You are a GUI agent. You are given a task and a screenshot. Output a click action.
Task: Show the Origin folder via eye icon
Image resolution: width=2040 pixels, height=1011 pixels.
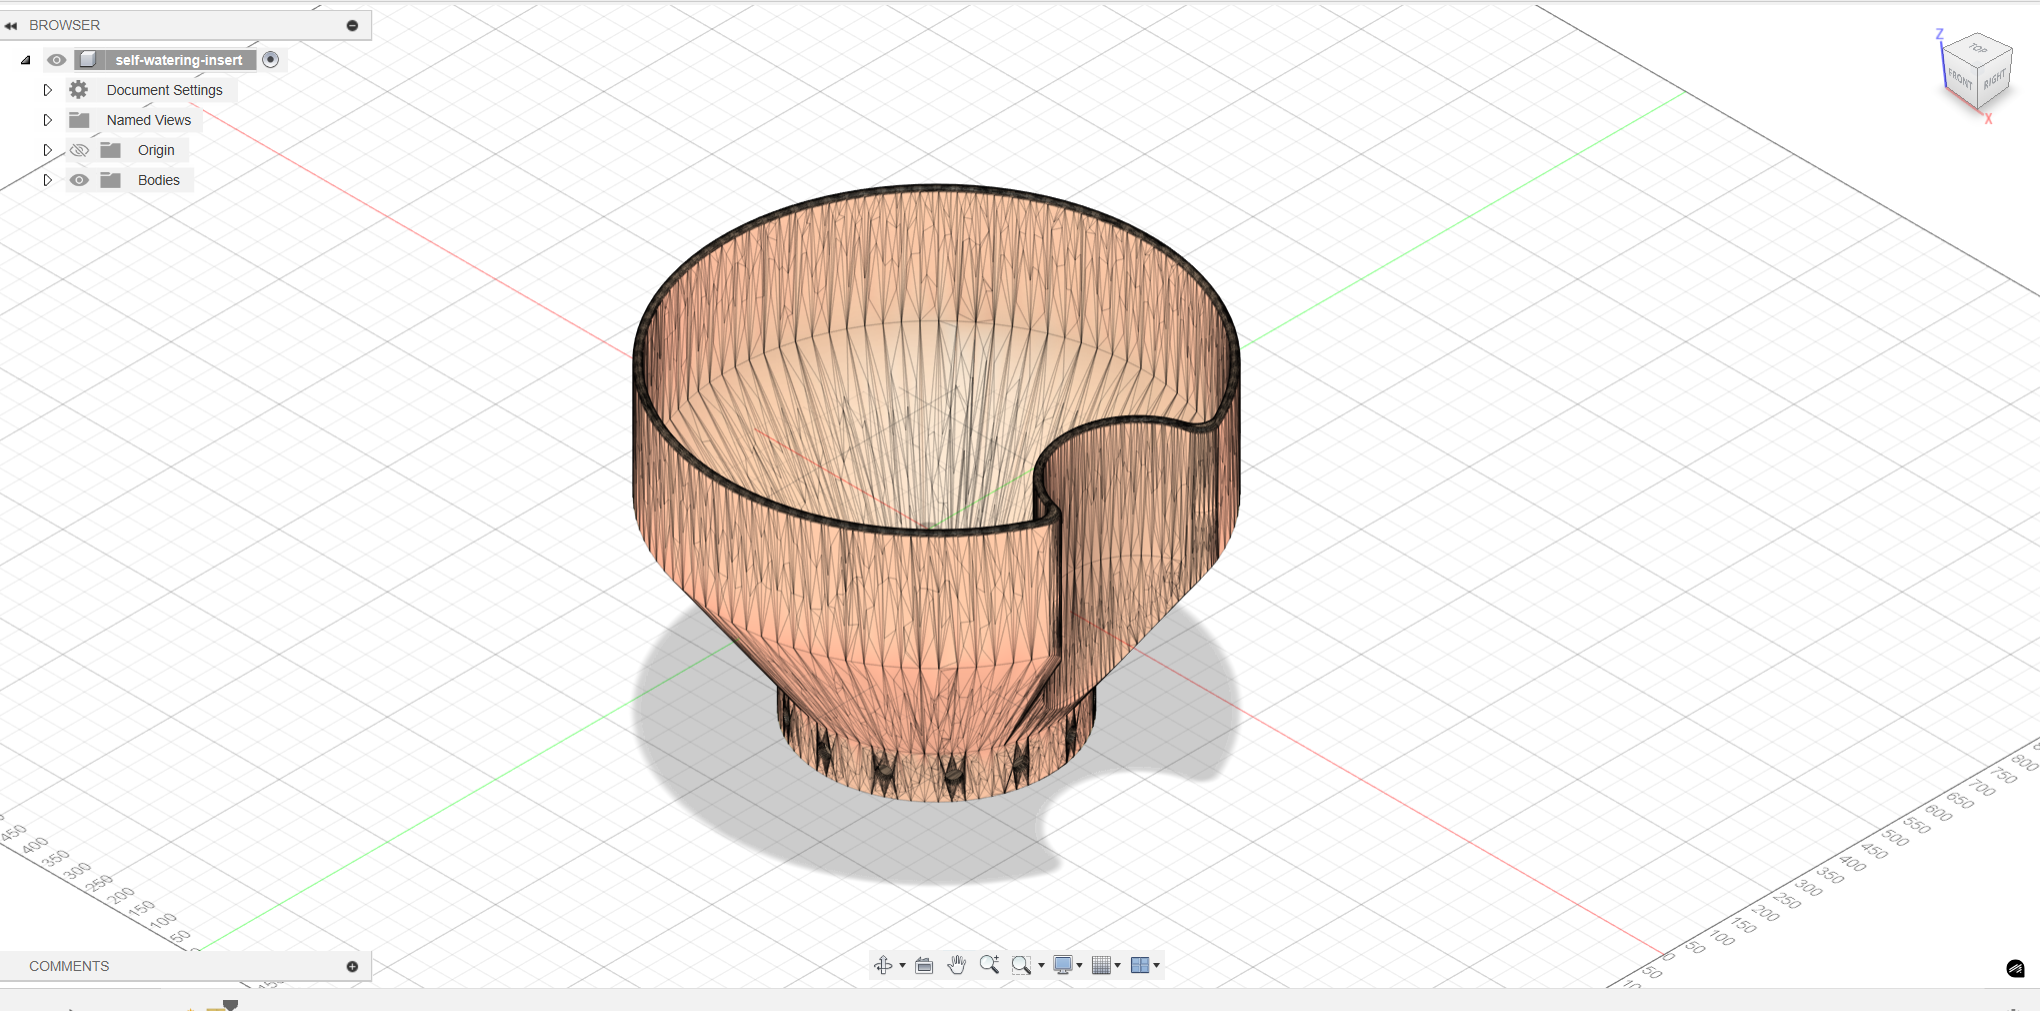click(x=79, y=150)
